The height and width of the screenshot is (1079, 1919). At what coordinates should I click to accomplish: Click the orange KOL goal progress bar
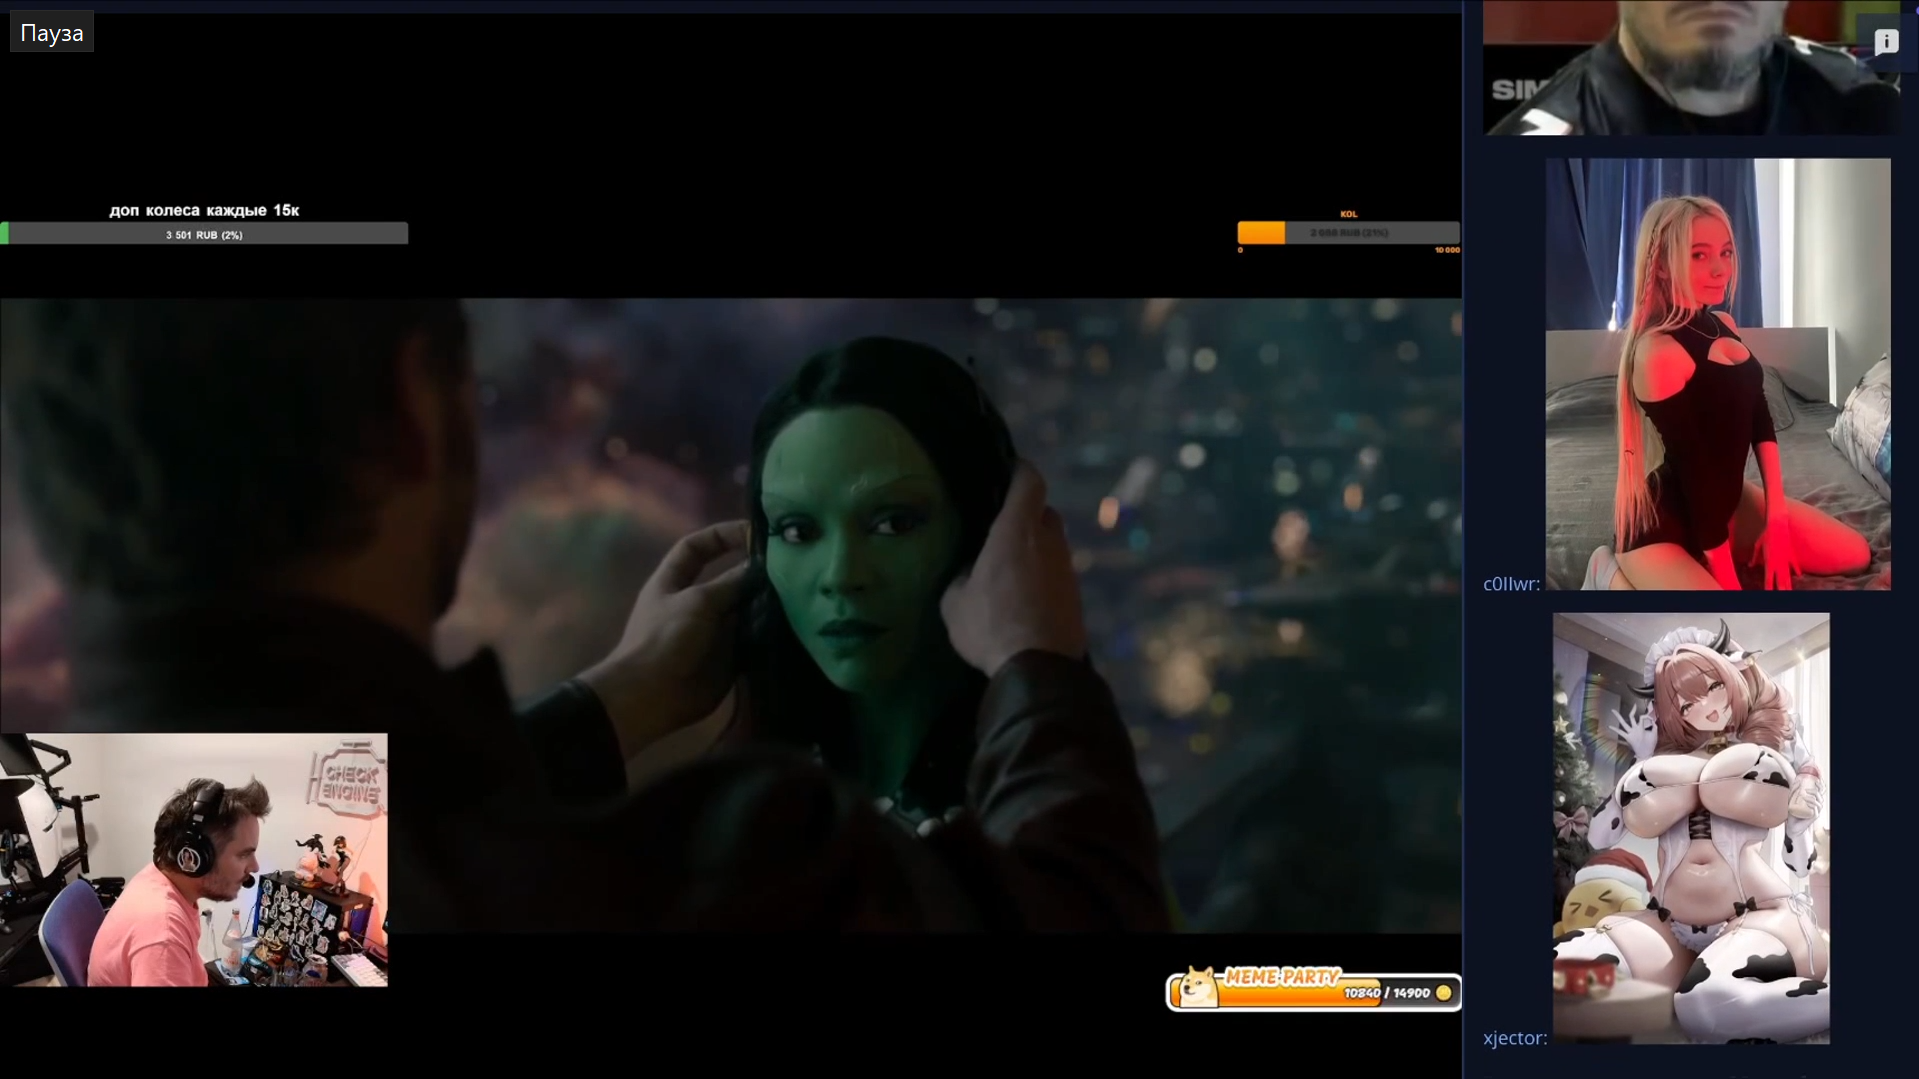(1348, 233)
